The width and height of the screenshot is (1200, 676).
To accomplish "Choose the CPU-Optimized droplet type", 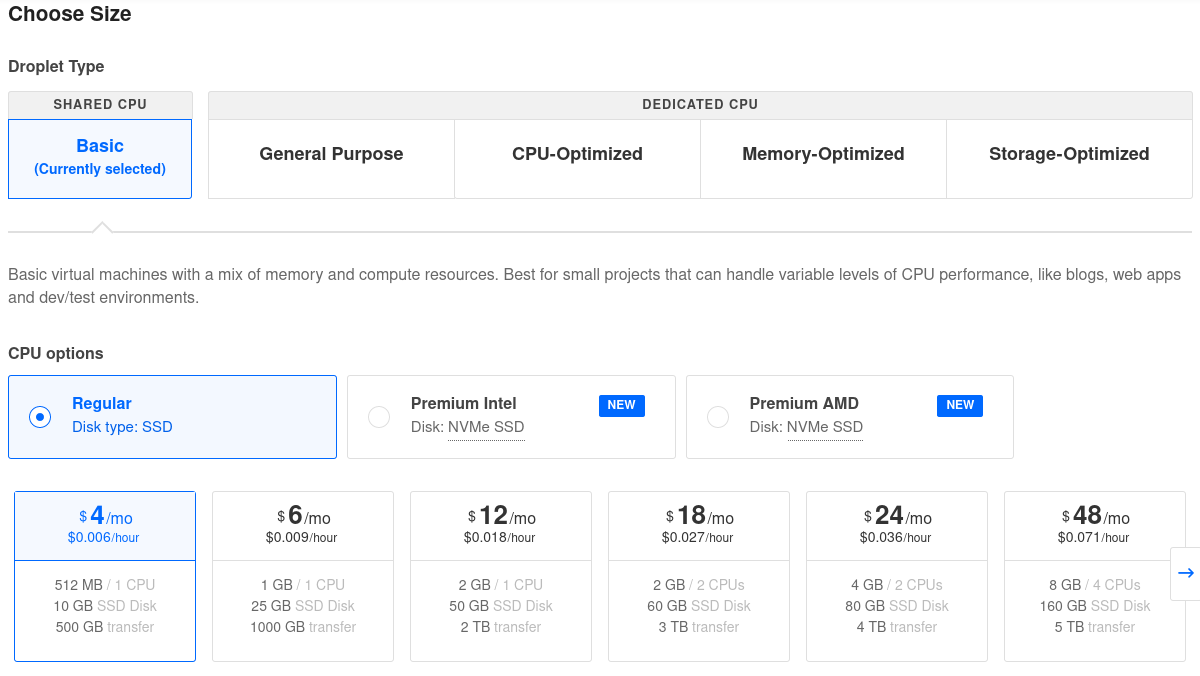I will (577, 155).
